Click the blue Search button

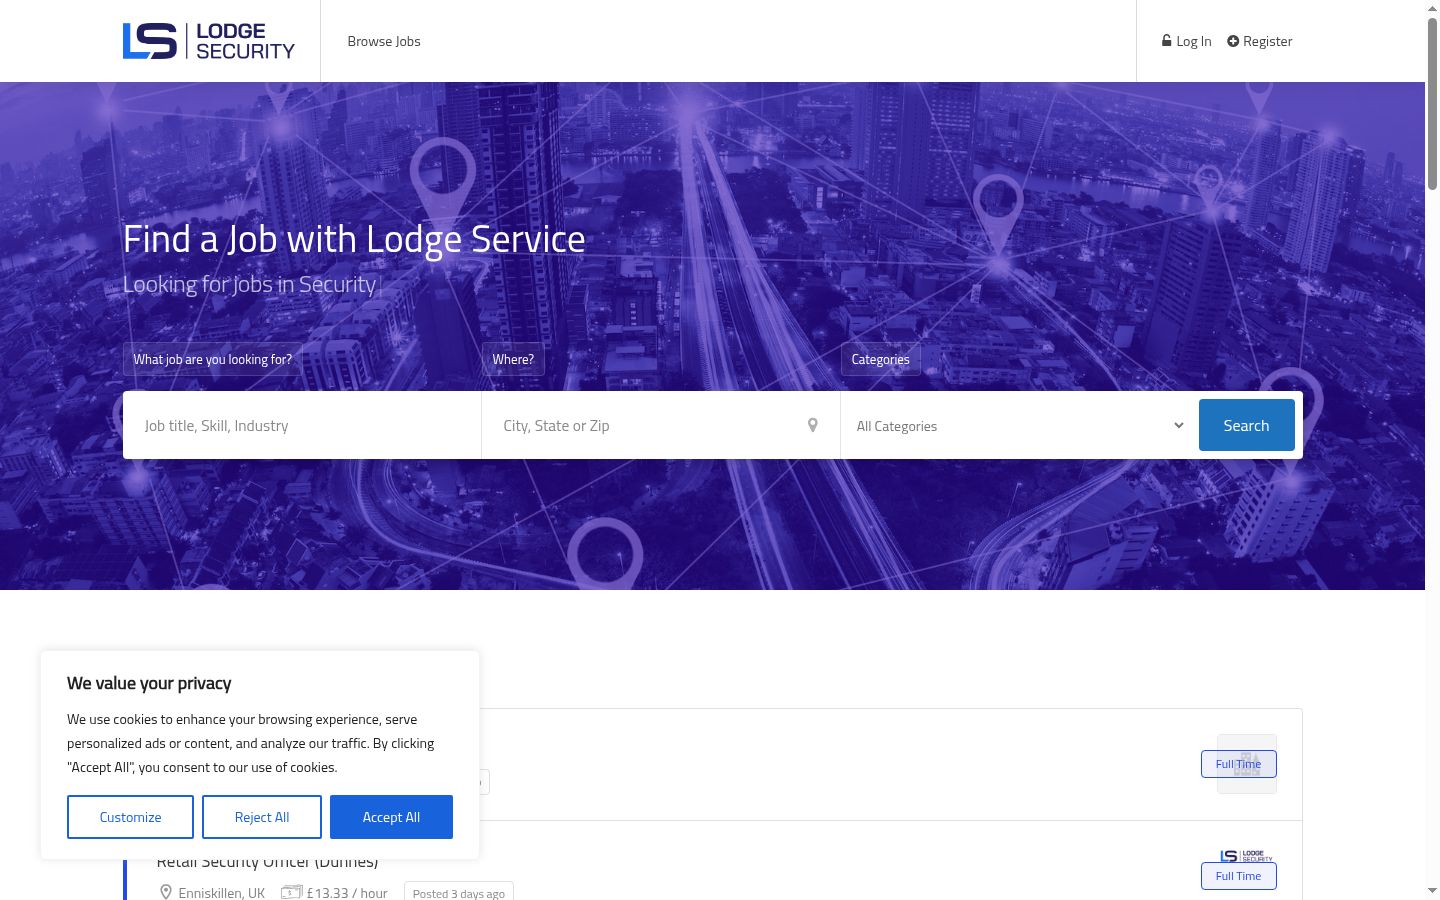(1247, 425)
